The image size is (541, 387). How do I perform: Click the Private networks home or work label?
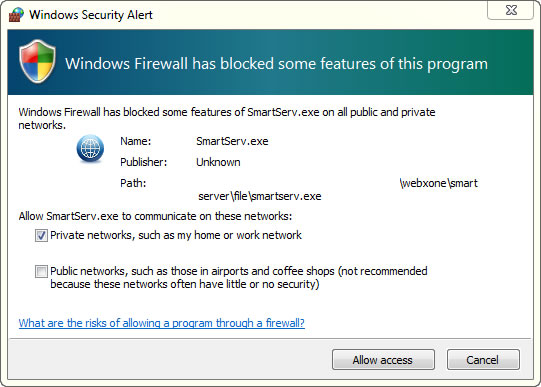pyautogui.click(x=176, y=235)
